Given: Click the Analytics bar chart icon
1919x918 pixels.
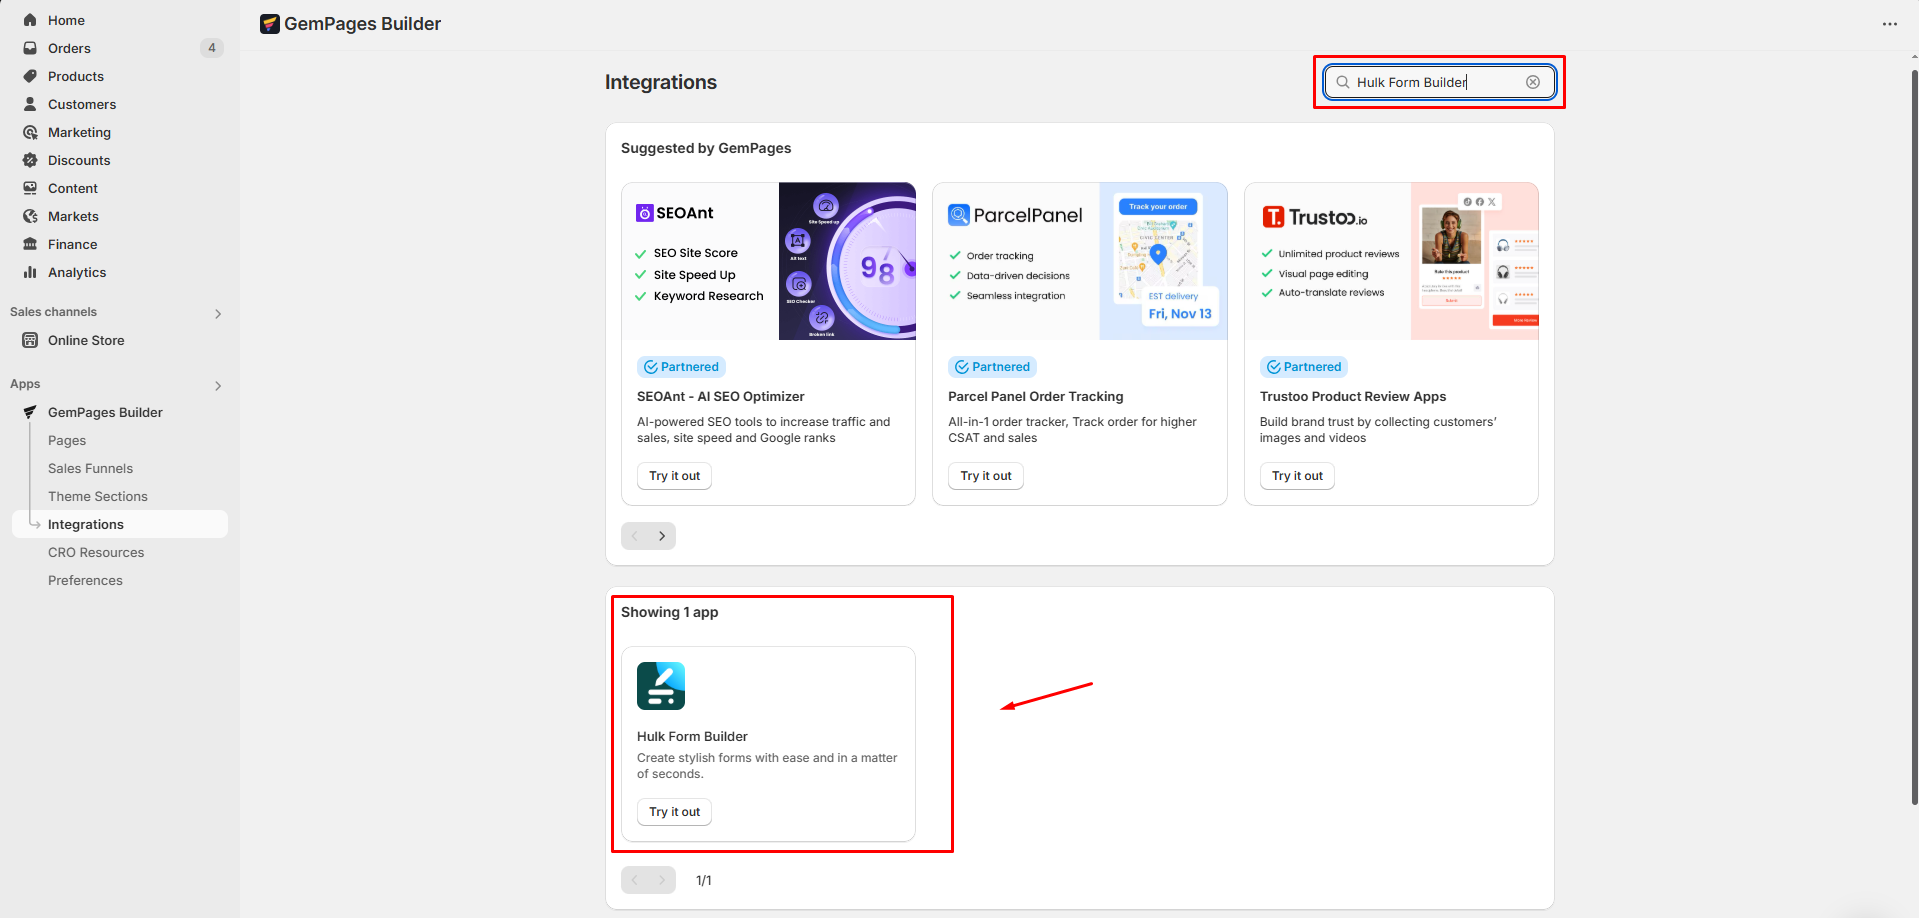Looking at the screenshot, I should 30,272.
